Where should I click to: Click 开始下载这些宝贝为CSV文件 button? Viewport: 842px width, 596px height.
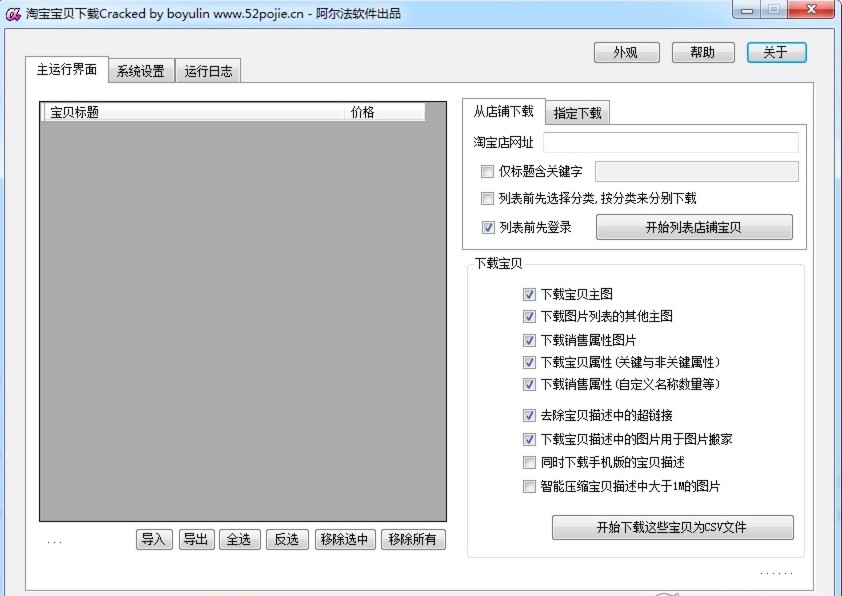coord(672,527)
